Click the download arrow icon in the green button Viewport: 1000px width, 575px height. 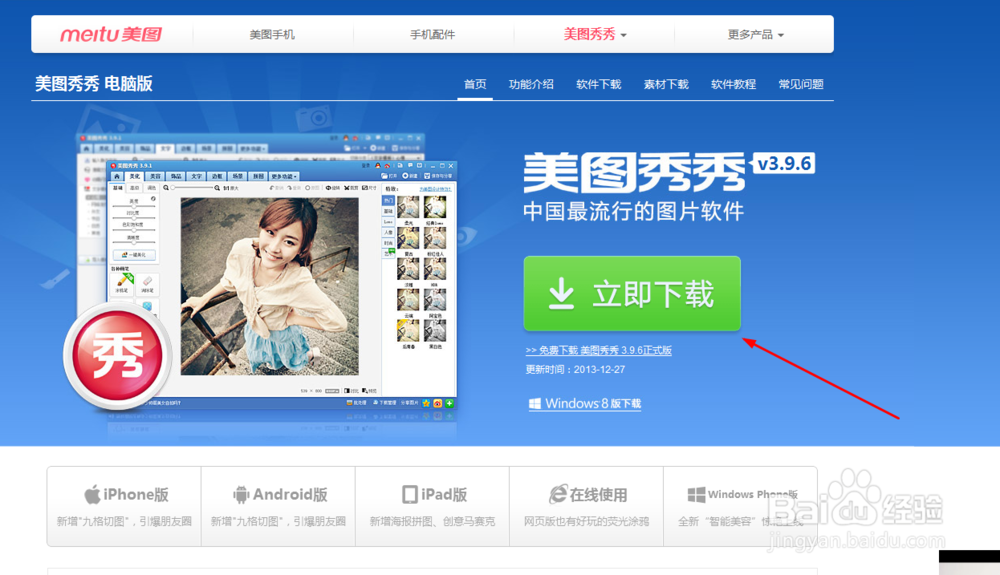(561, 294)
